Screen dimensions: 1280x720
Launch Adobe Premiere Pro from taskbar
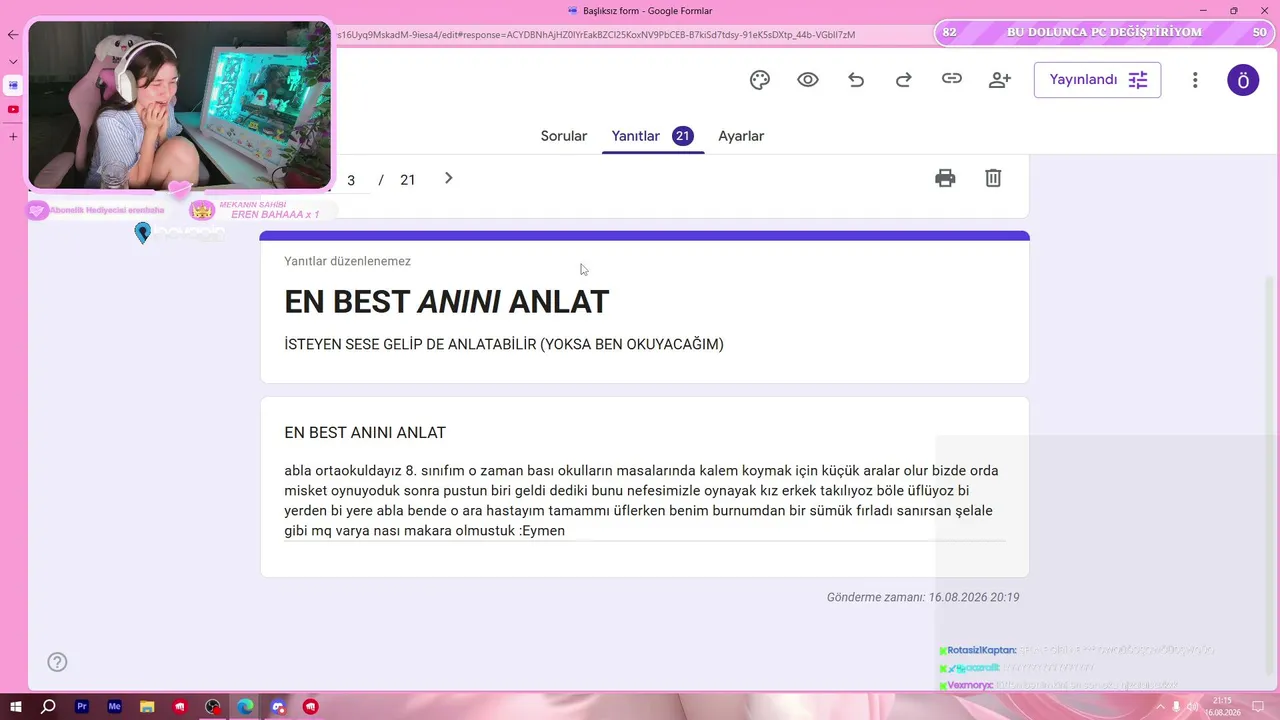click(x=82, y=707)
